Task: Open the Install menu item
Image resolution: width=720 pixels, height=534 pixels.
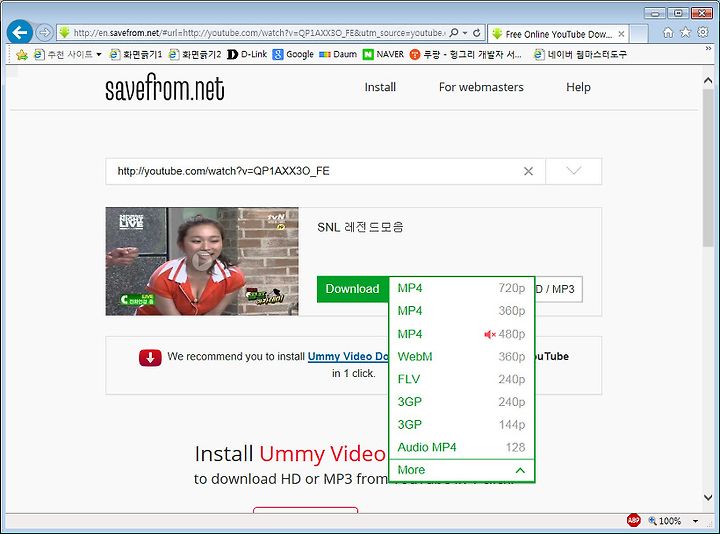Action: pyautogui.click(x=380, y=87)
